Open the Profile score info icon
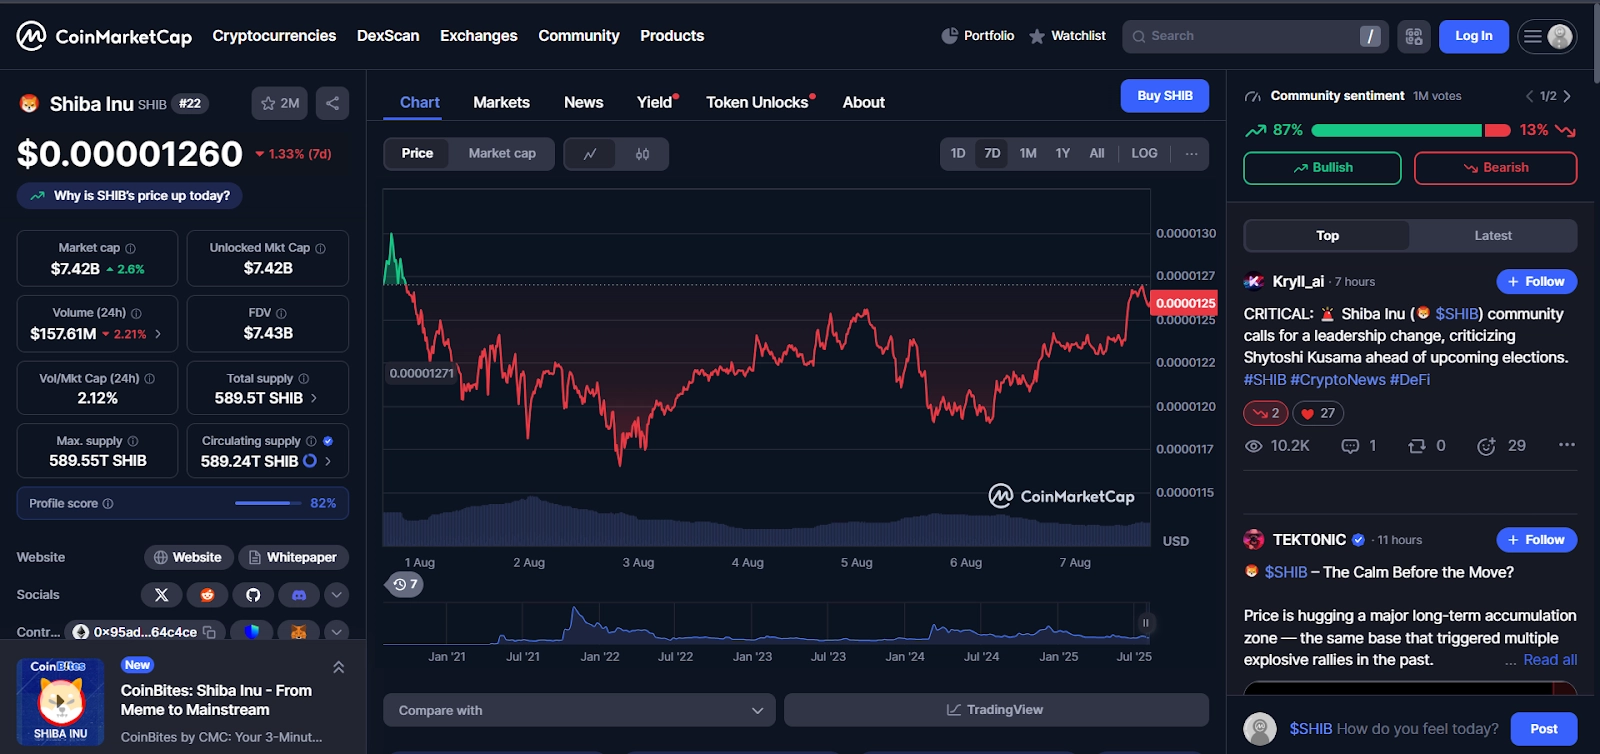This screenshot has width=1600, height=754. point(108,504)
